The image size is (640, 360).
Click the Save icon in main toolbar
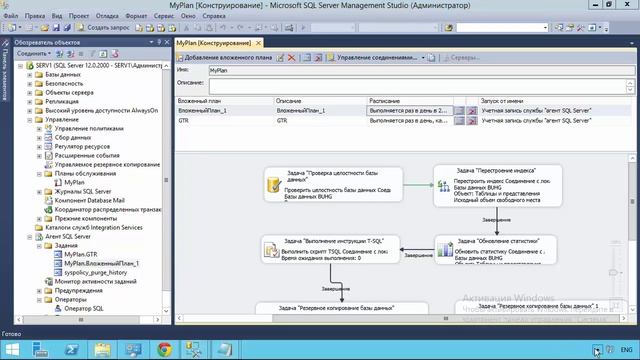(56, 27)
